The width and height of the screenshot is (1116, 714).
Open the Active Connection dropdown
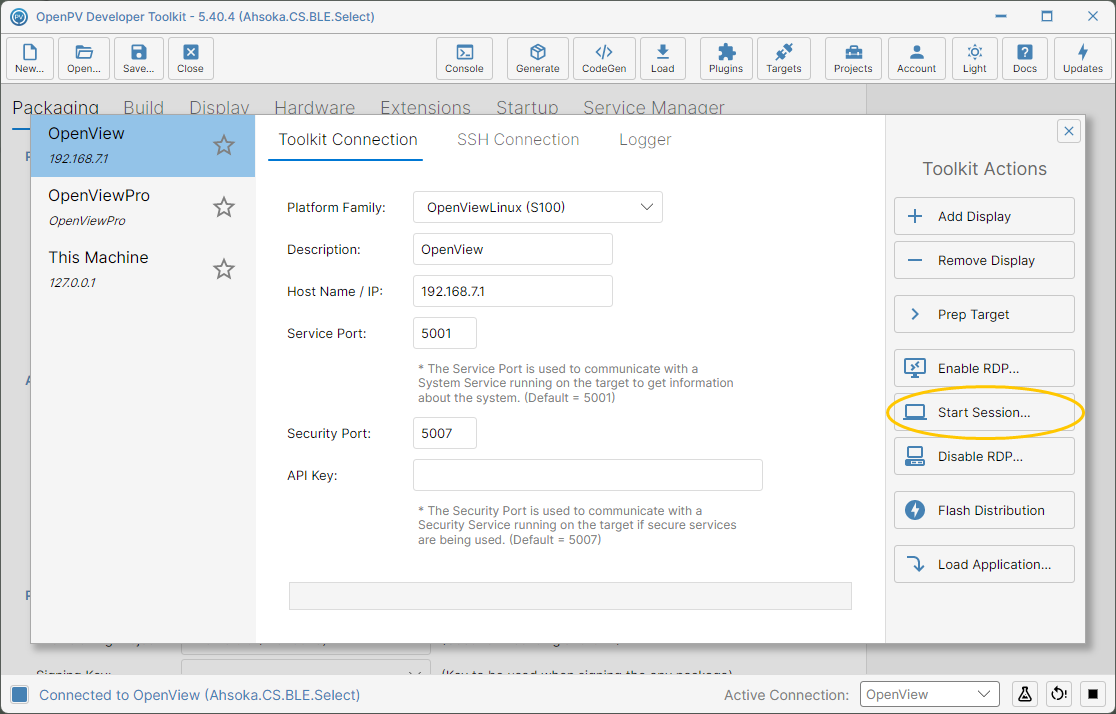(929, 694)
